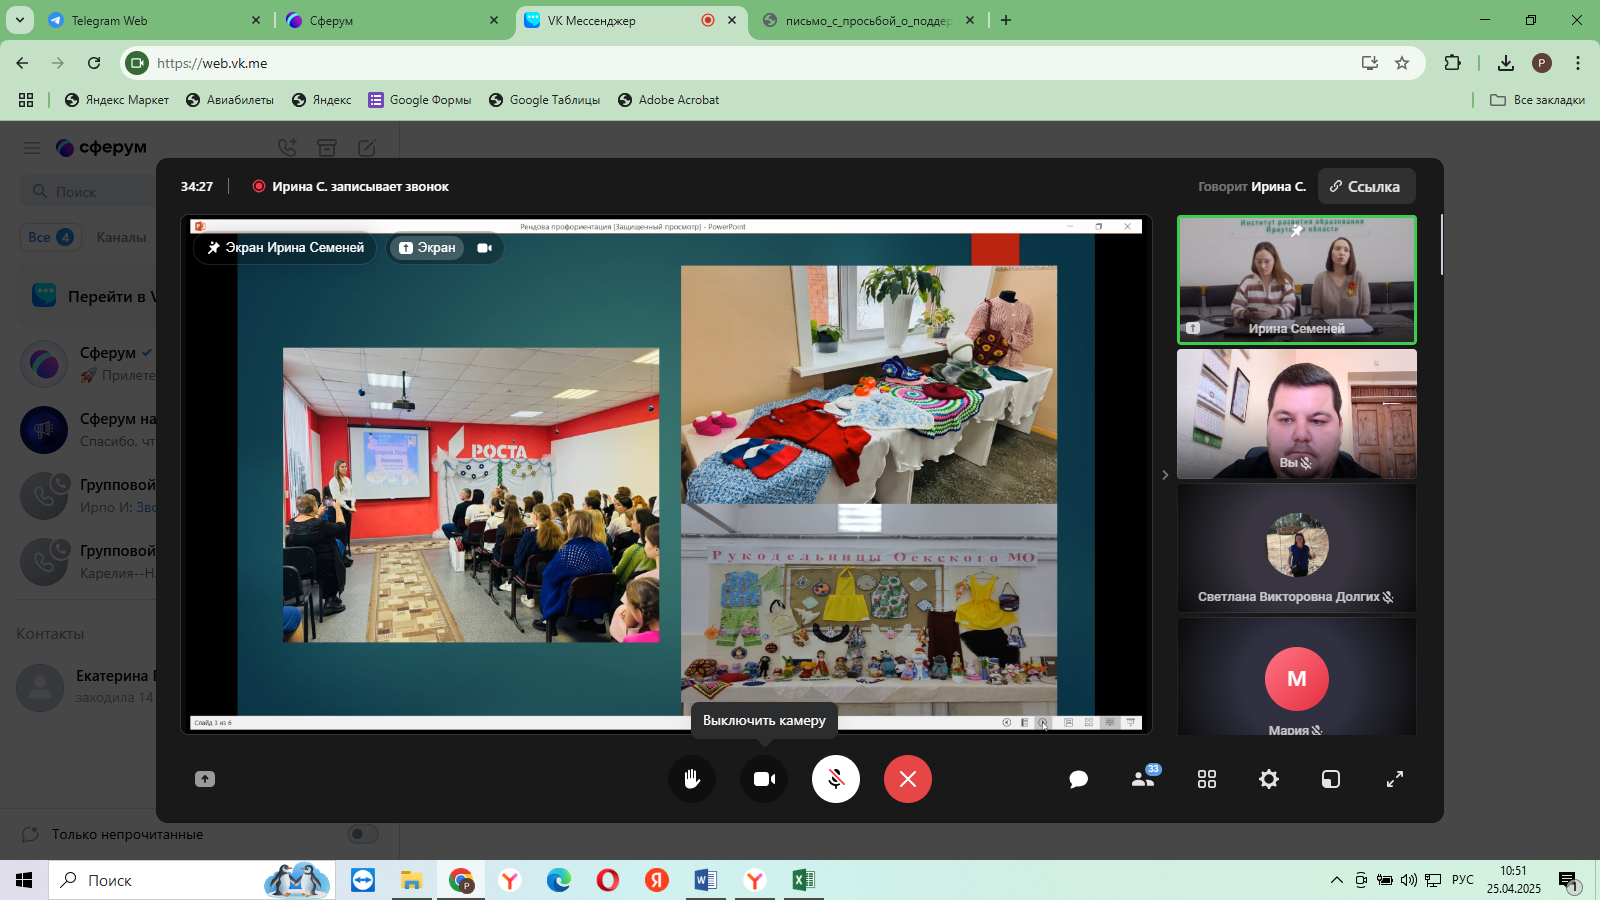Select Ирина Семеней video thumbnail

(1297, 280)
